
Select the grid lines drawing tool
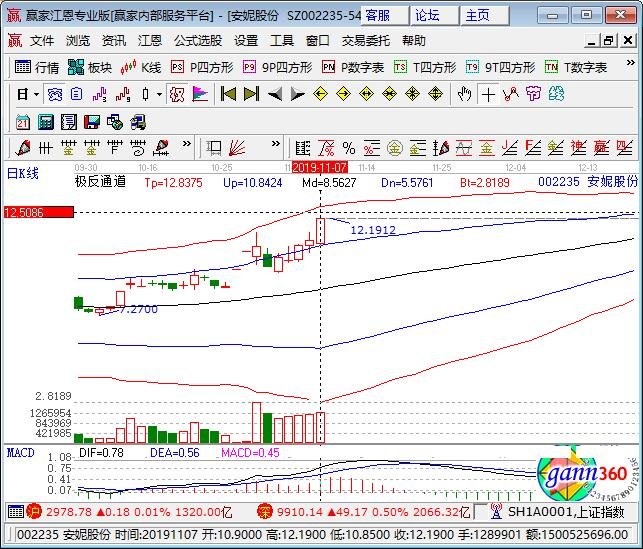(x=46, y=148)
